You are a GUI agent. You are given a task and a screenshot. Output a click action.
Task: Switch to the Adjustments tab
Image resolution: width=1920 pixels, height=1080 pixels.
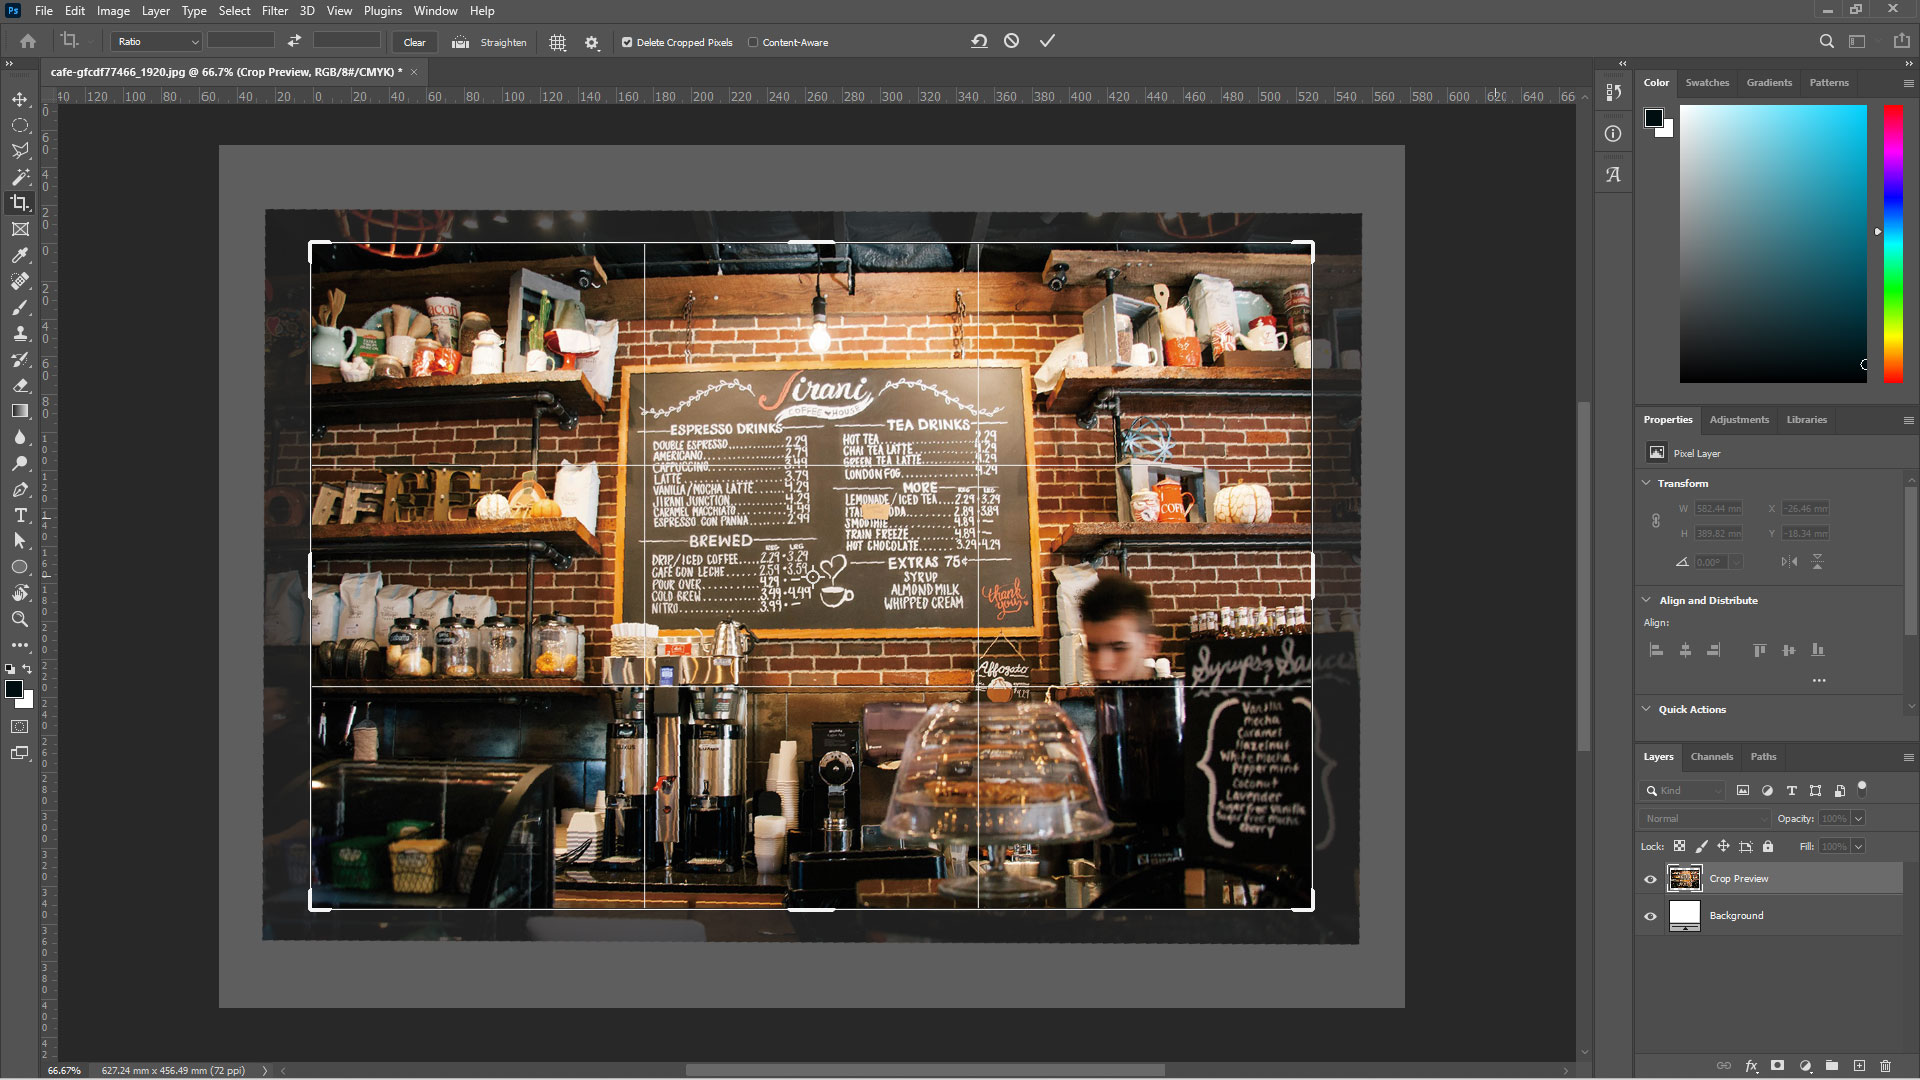coord(1739,420)
